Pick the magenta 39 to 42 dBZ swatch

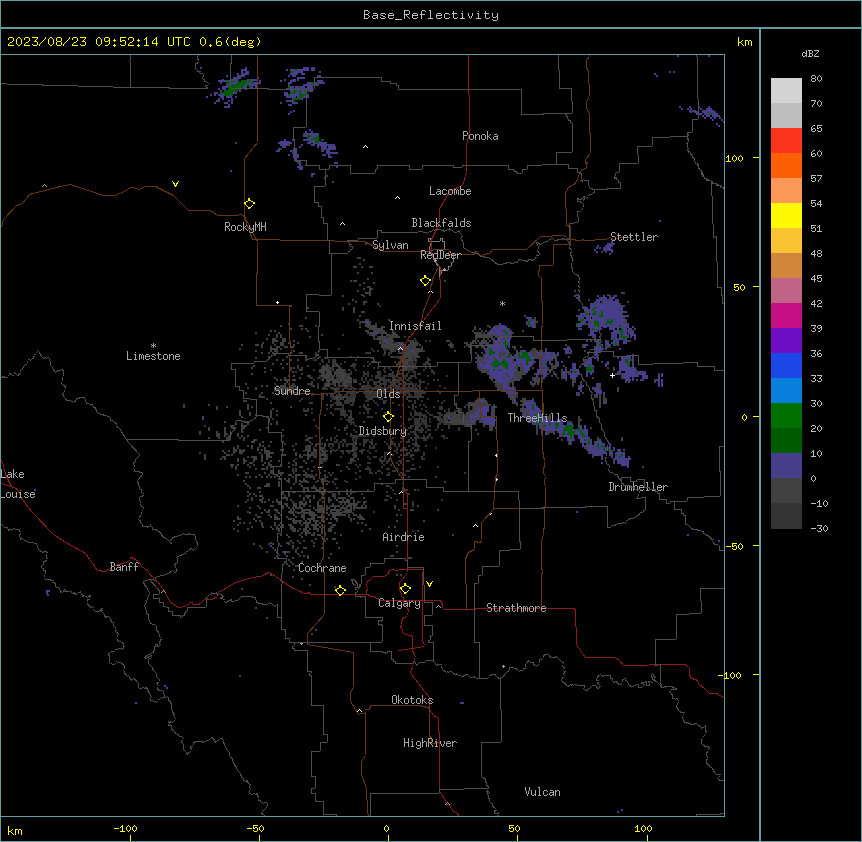coord(786,315)
